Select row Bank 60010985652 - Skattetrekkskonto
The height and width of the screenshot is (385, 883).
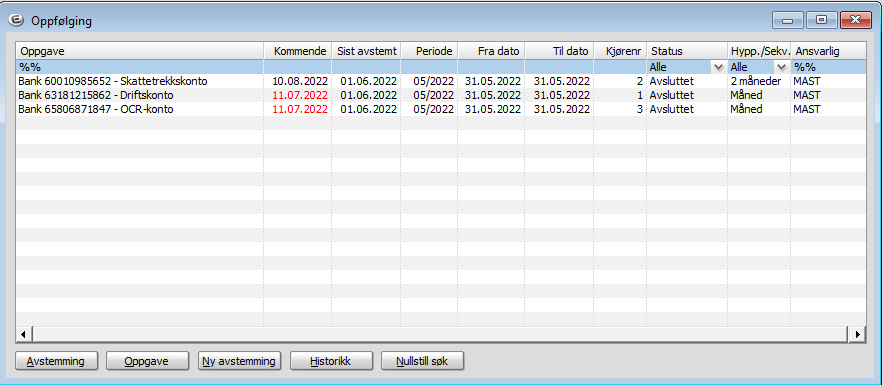click(x=441, y=81)
